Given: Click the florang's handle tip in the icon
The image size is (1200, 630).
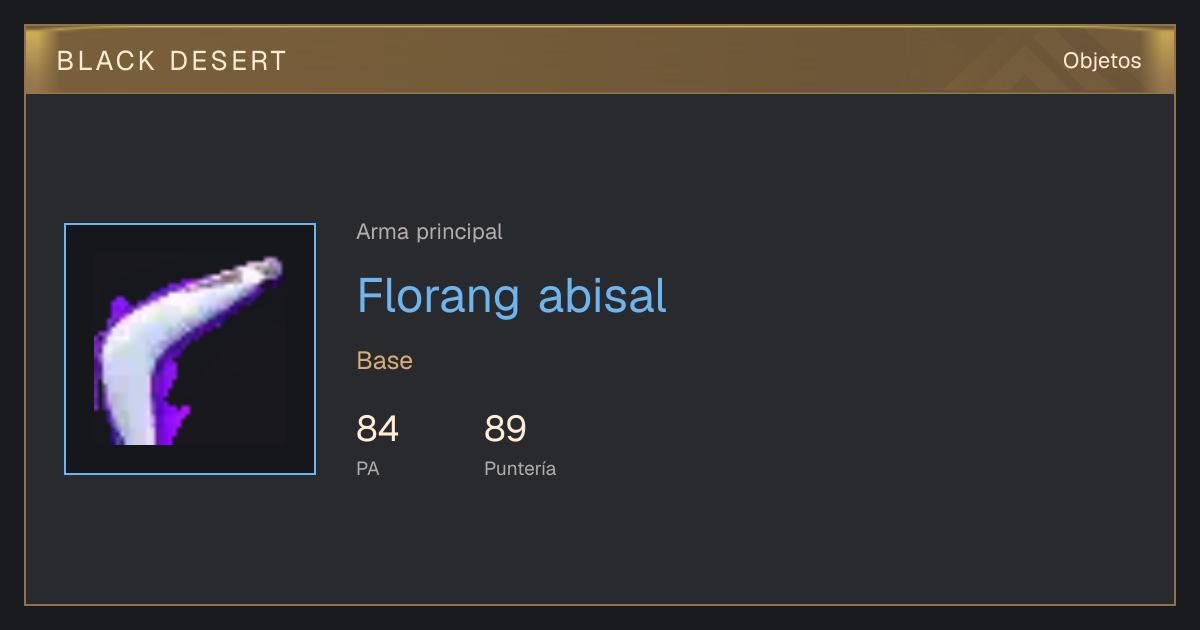Looking at the screenshot, I should click(x=270, y=268).
